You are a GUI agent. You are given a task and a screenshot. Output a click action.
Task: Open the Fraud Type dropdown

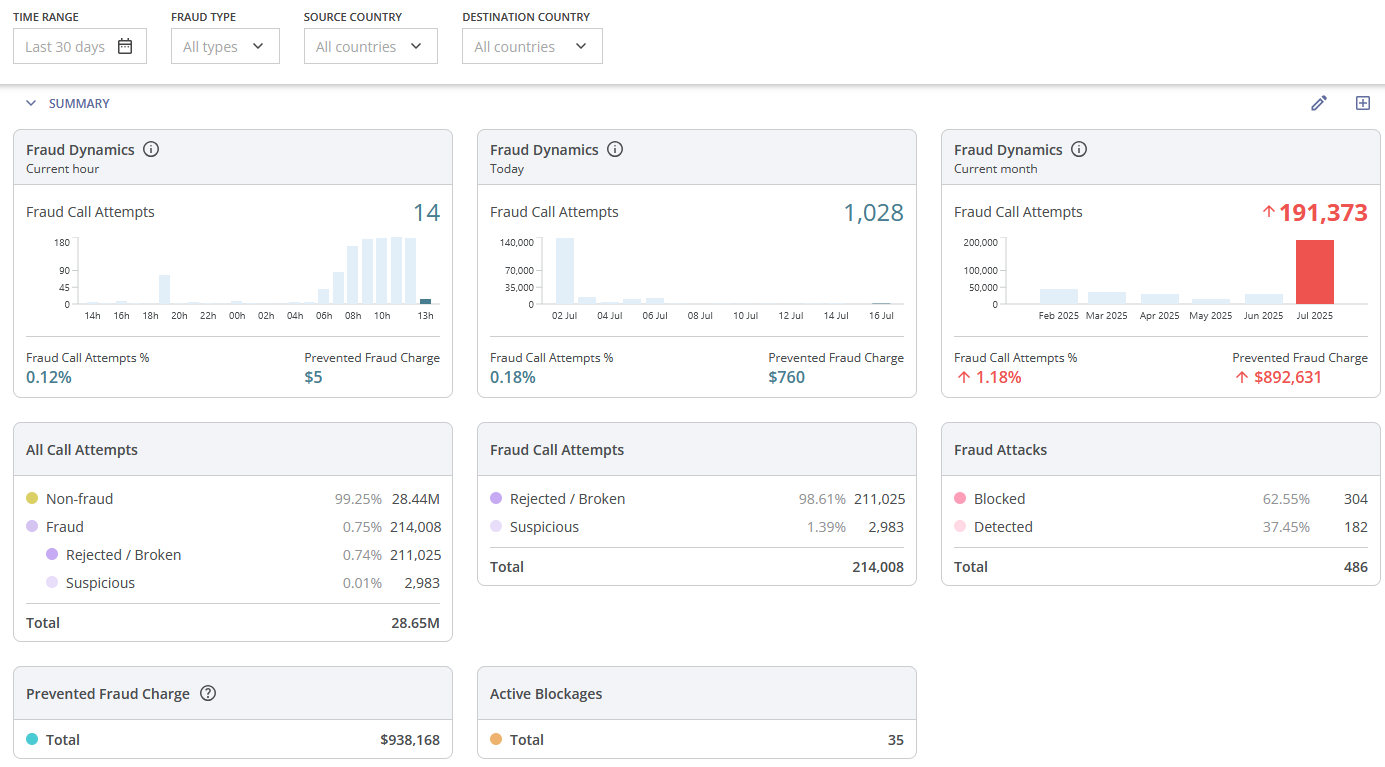click(224, 46)
